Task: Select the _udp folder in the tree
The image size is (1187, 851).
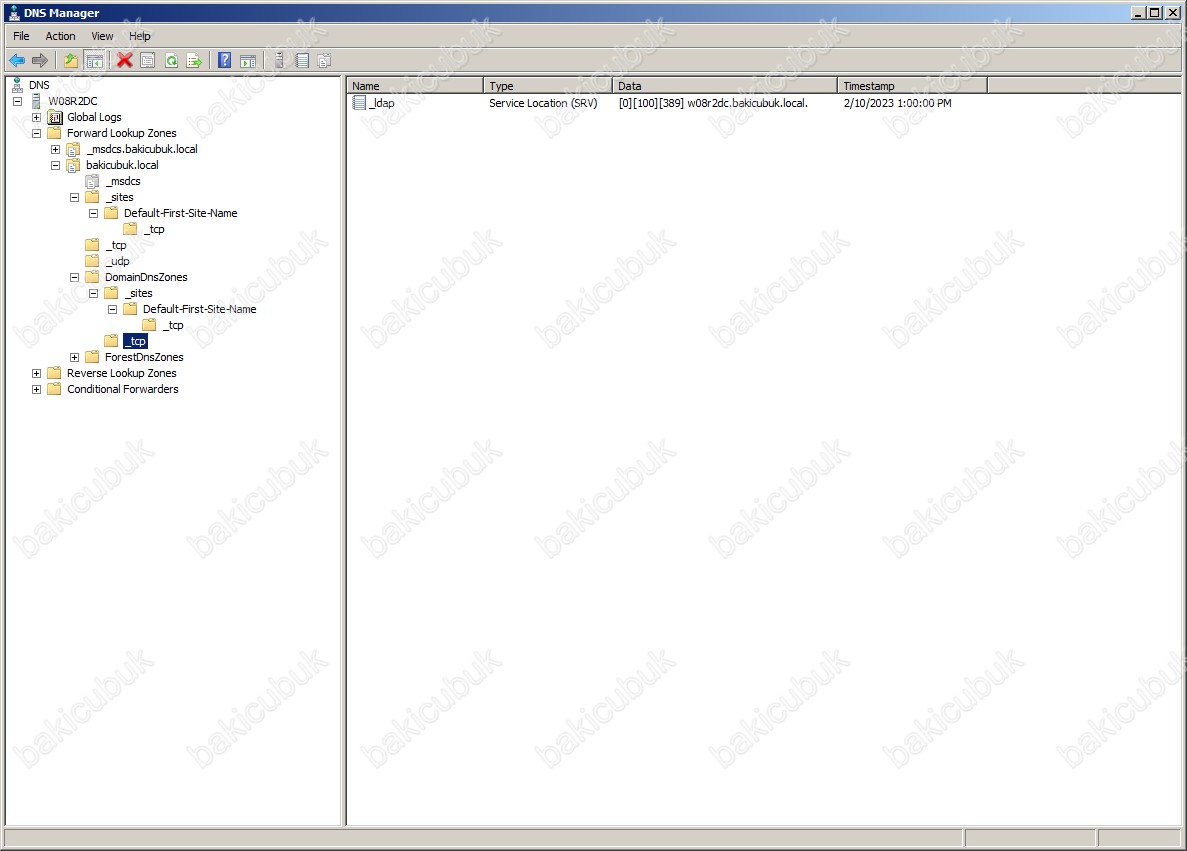Action: (117, 261)
